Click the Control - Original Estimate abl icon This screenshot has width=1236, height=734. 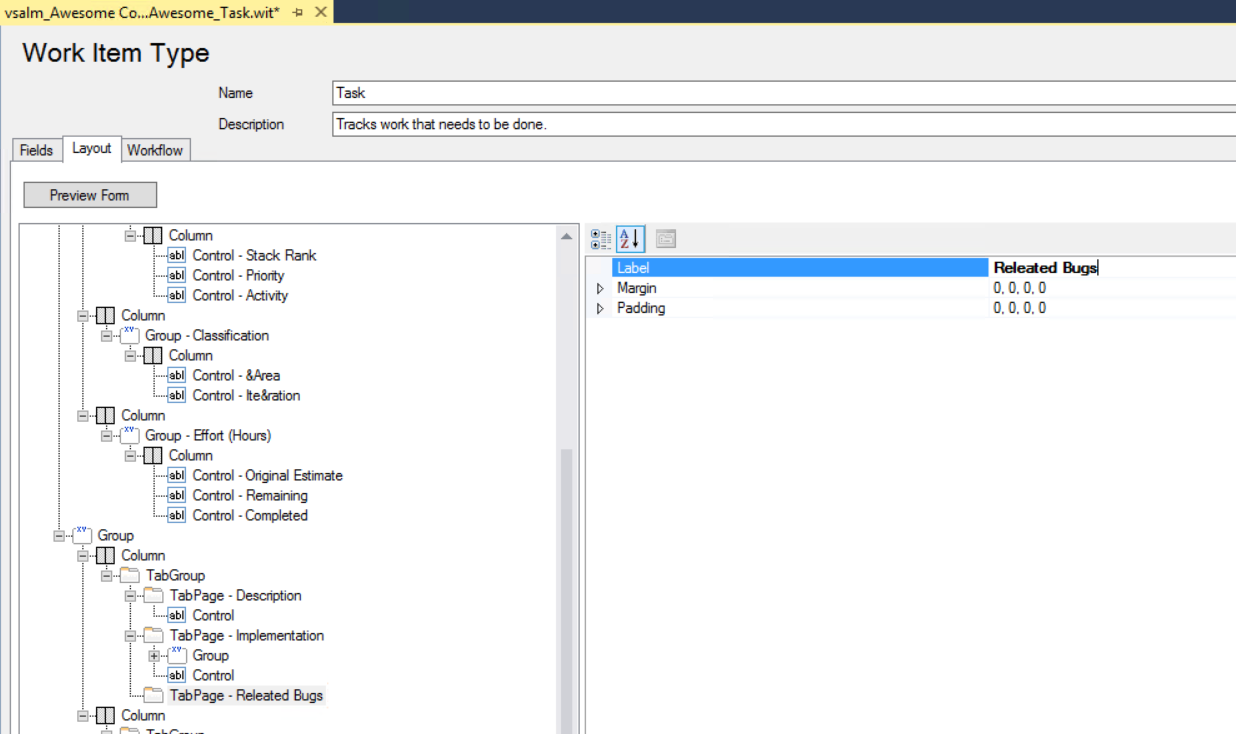176,475
